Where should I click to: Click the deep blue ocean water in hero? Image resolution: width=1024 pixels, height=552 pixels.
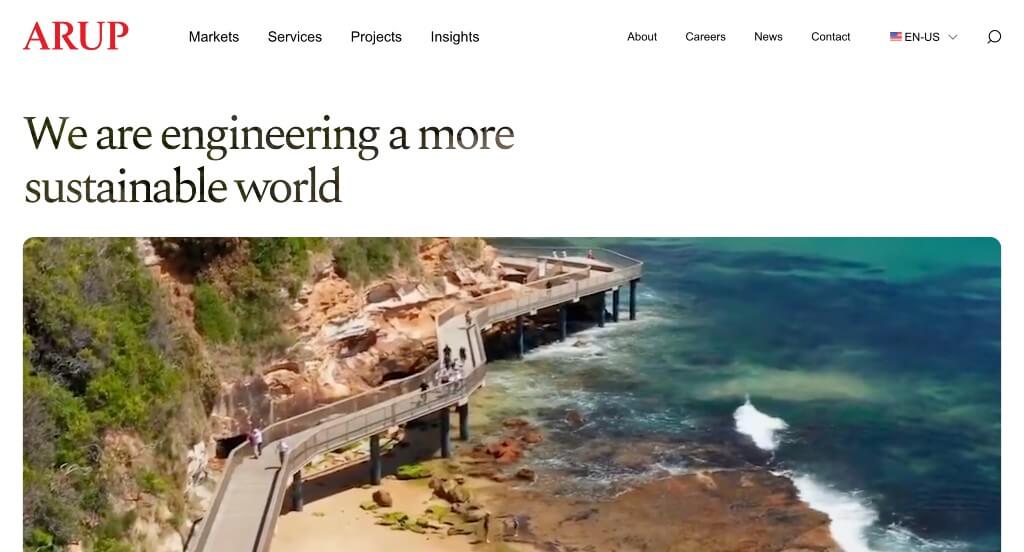[849, 307]
